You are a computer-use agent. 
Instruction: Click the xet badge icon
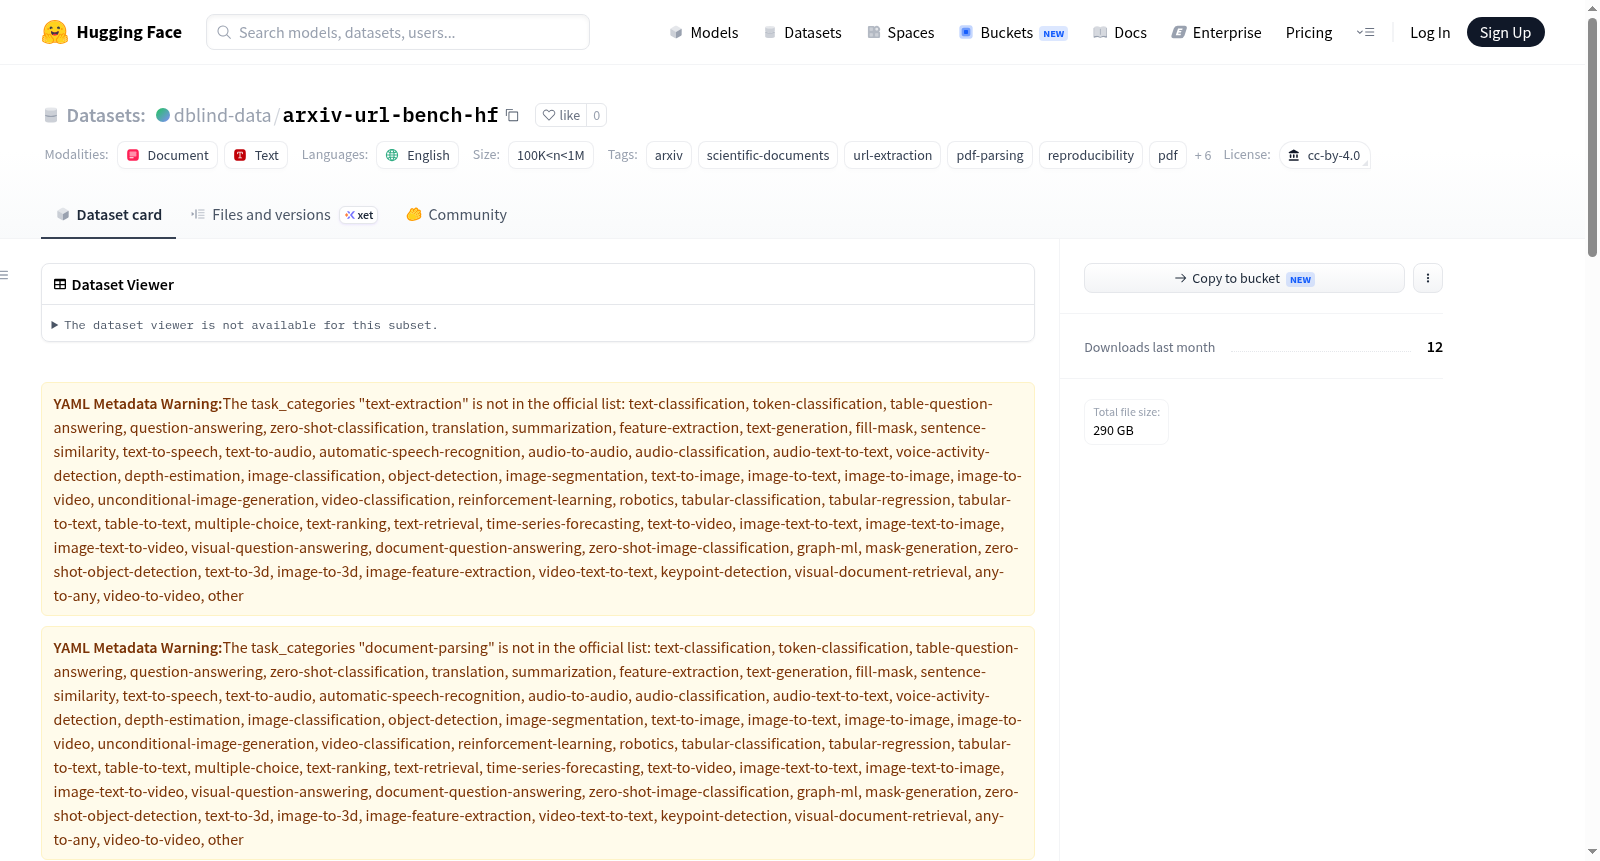pos(350,215)
